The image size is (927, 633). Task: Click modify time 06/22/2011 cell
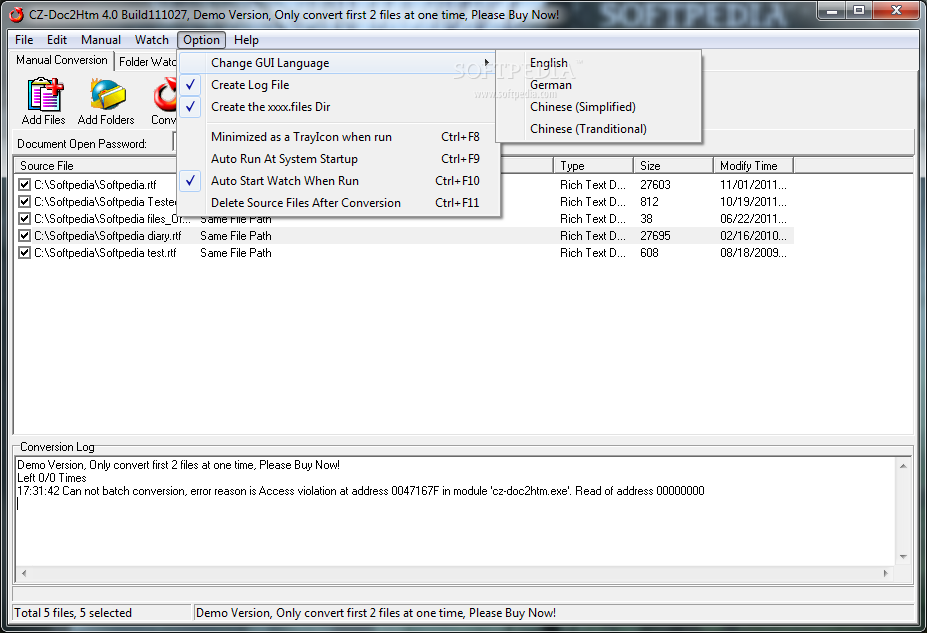tap(753, 219)
